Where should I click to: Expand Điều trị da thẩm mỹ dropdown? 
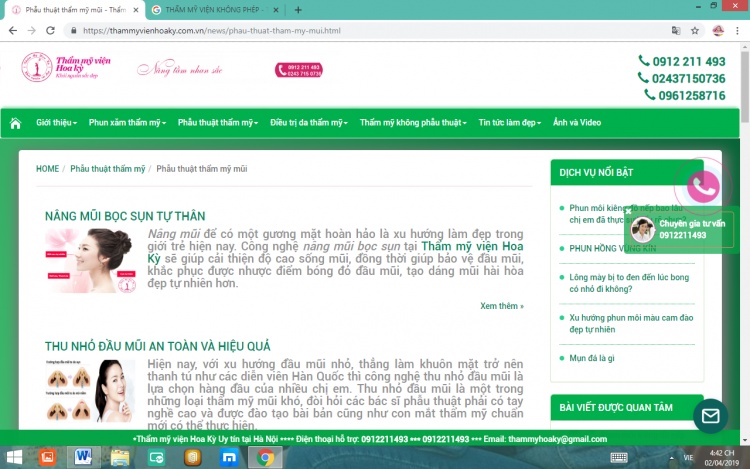308,123
